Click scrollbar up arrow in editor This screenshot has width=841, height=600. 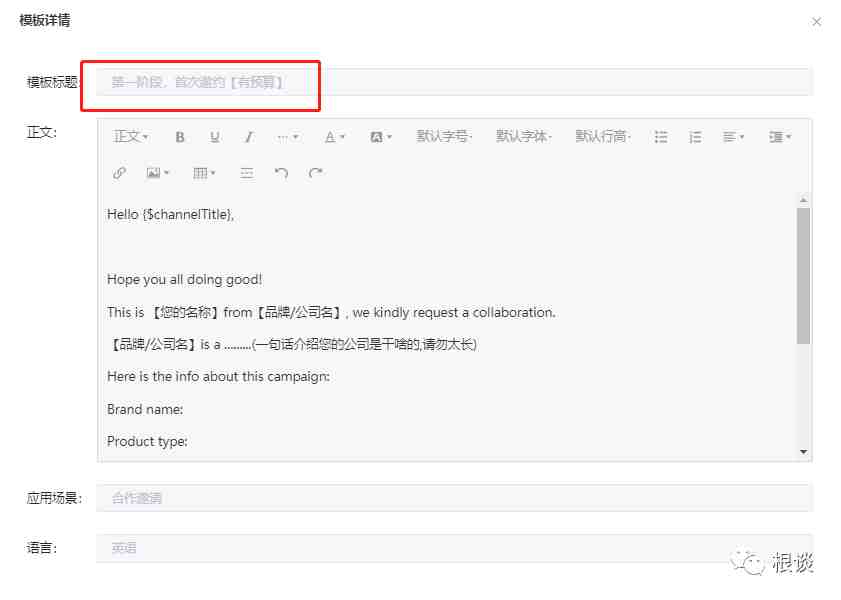tap(803, 200)
